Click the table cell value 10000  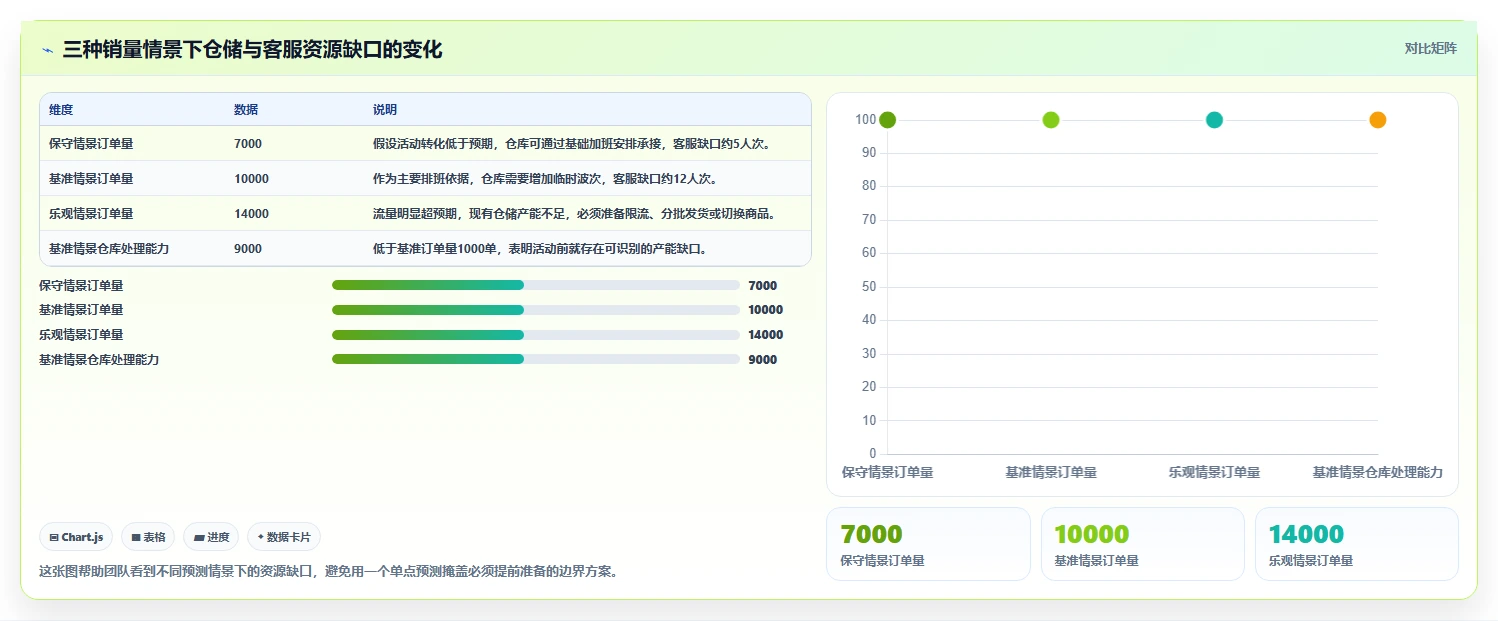251,179
